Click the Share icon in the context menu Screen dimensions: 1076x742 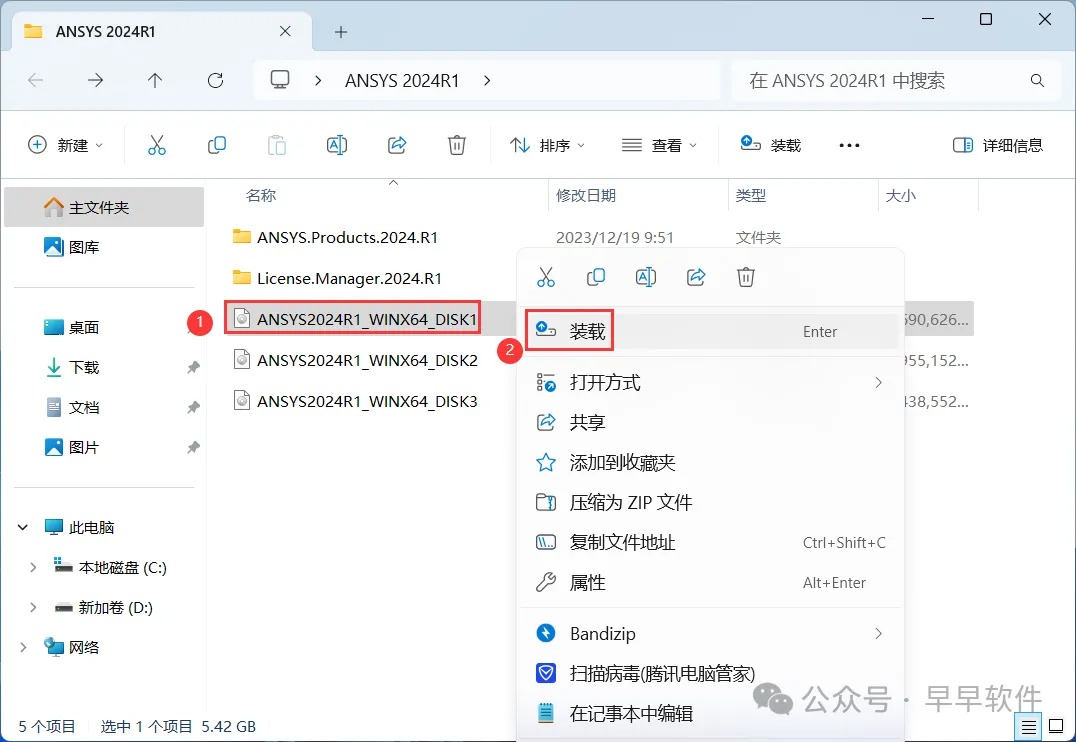pos(696,277)
